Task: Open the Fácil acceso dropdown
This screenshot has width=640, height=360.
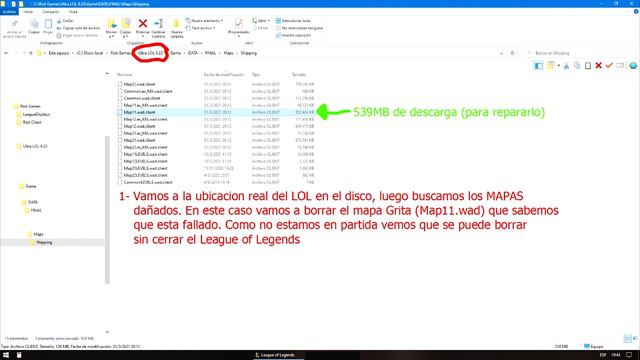Action: coord(200,28)
